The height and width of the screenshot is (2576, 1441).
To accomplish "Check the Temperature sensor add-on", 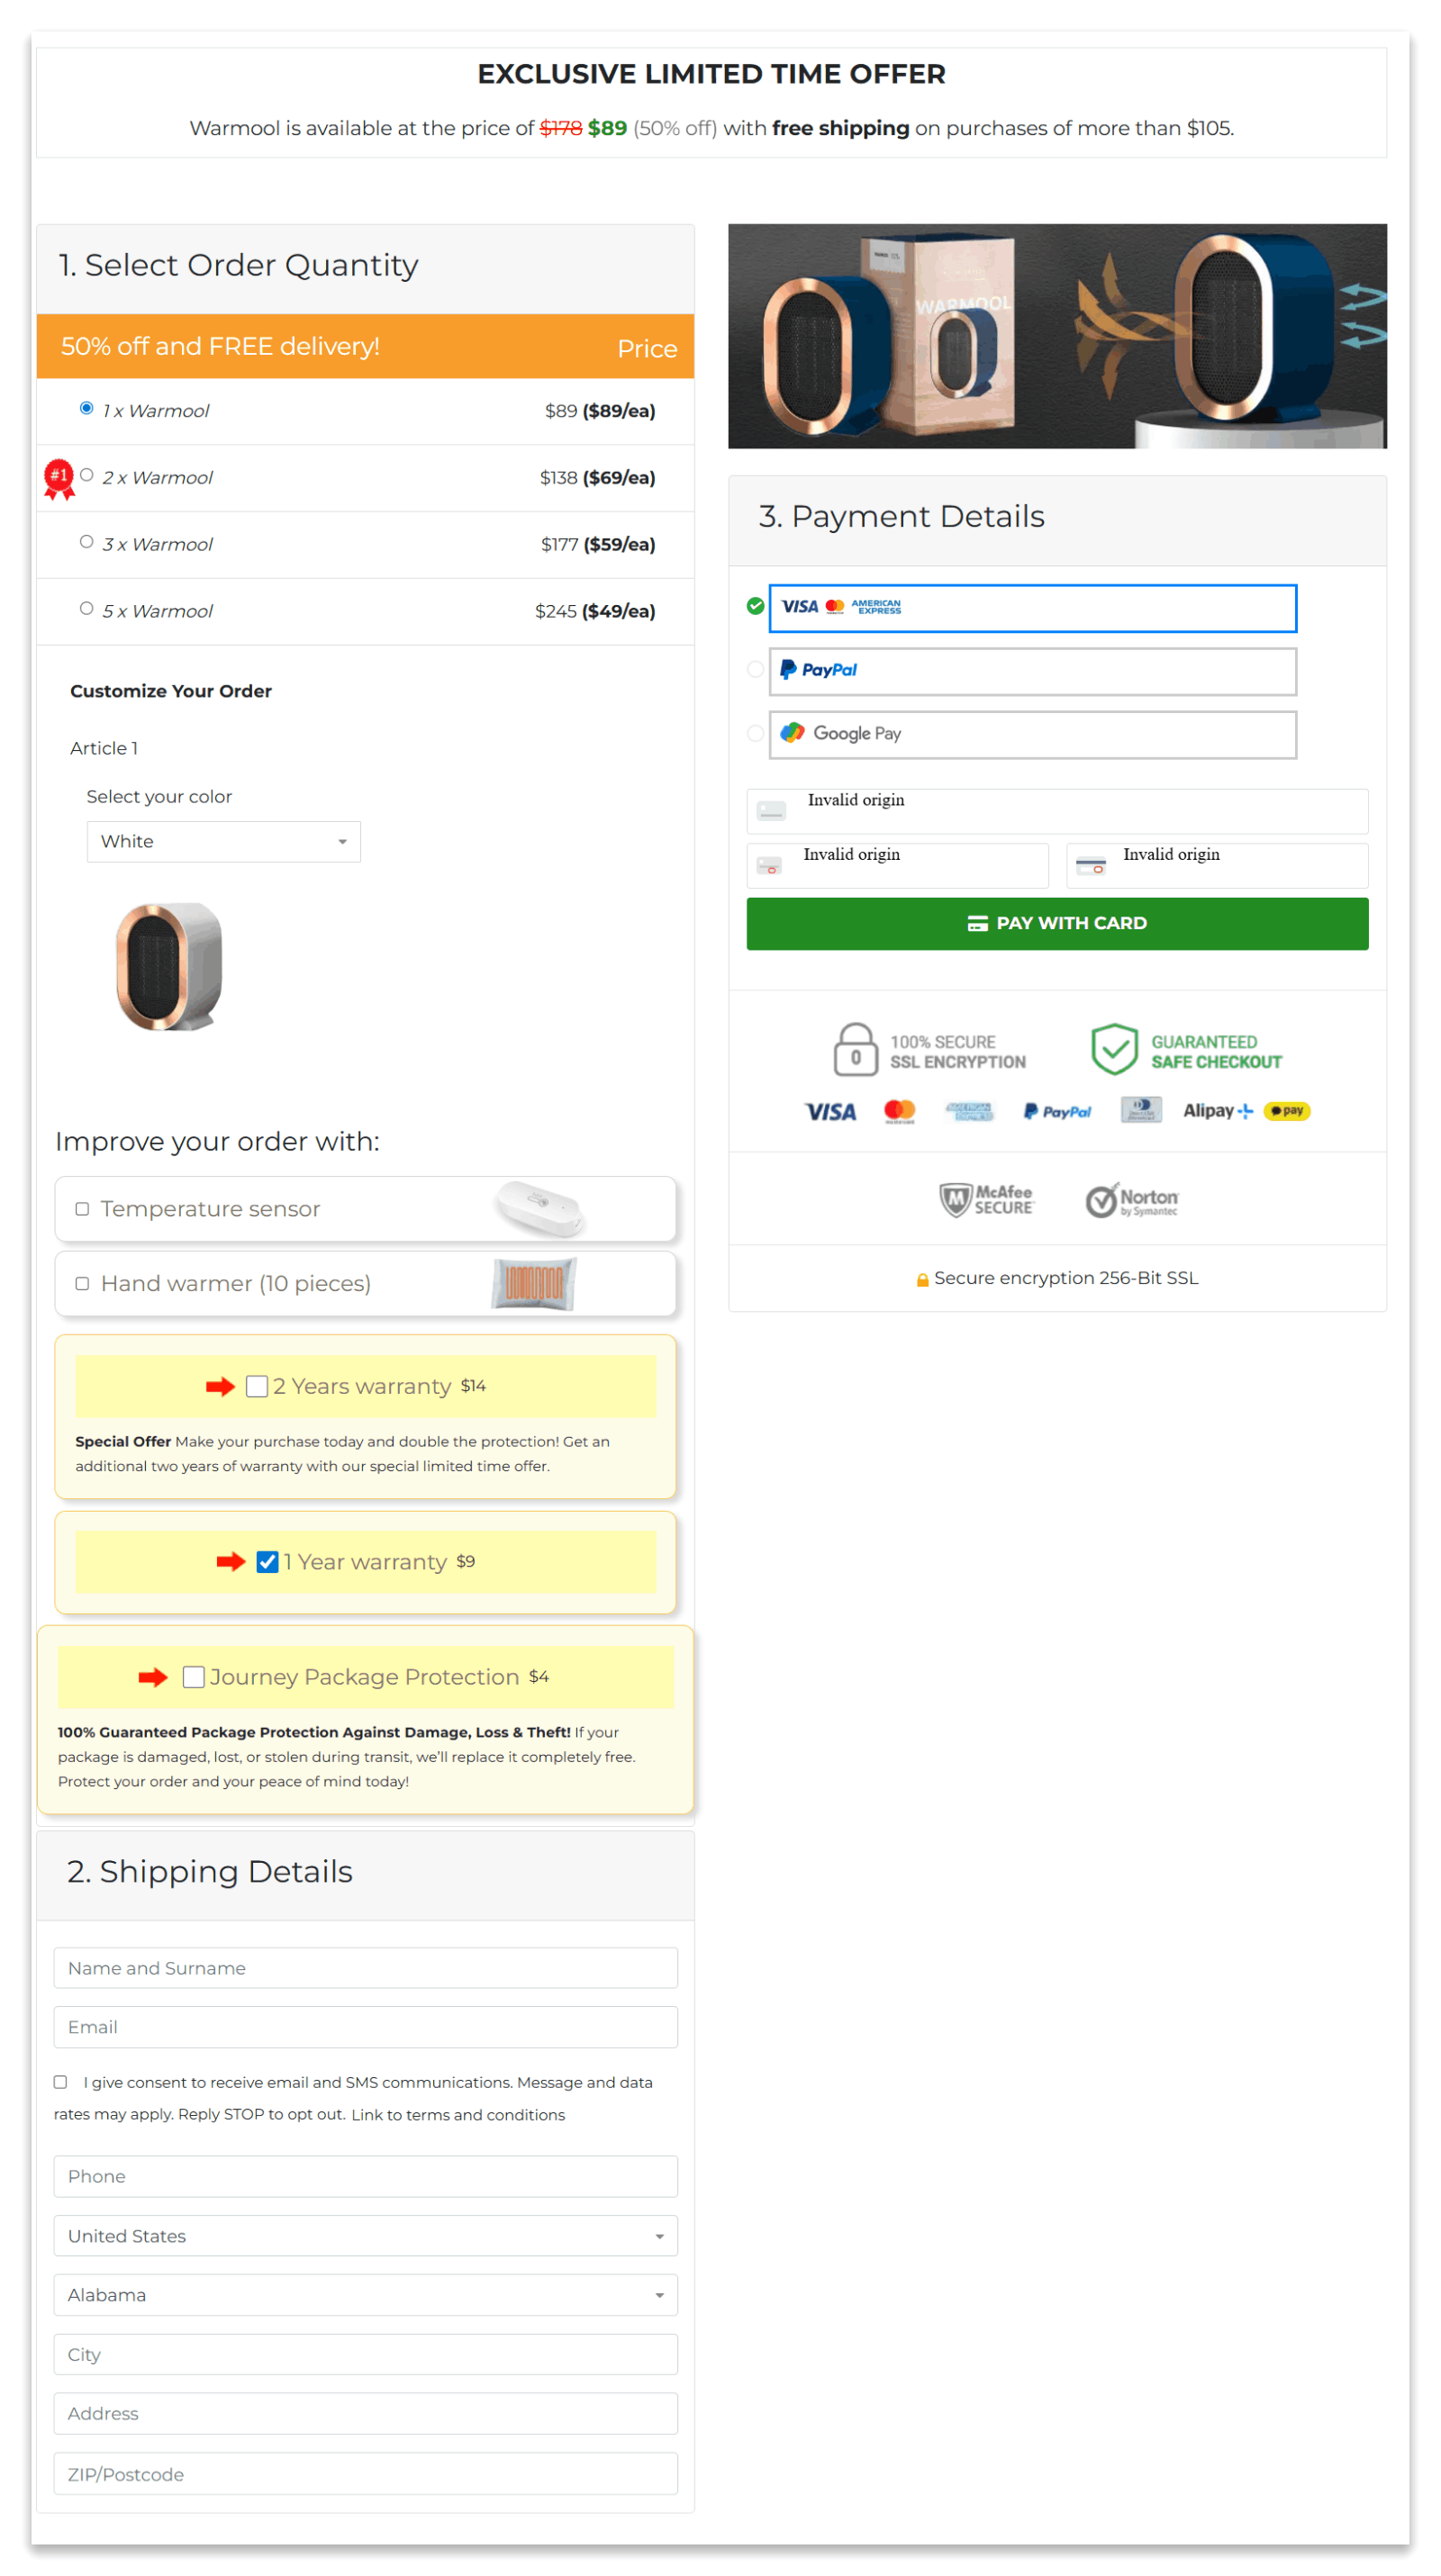I will (82, 1208).
